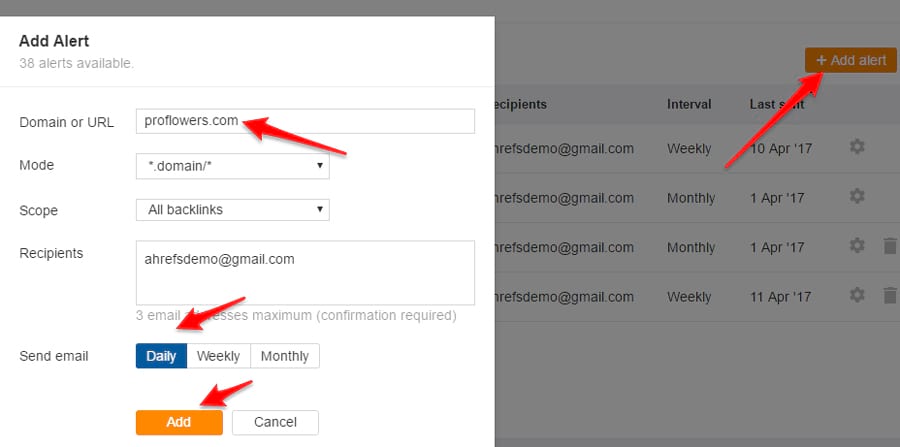
Task: Choose Weekly email frequency
Action: click(x=218, y=356)
